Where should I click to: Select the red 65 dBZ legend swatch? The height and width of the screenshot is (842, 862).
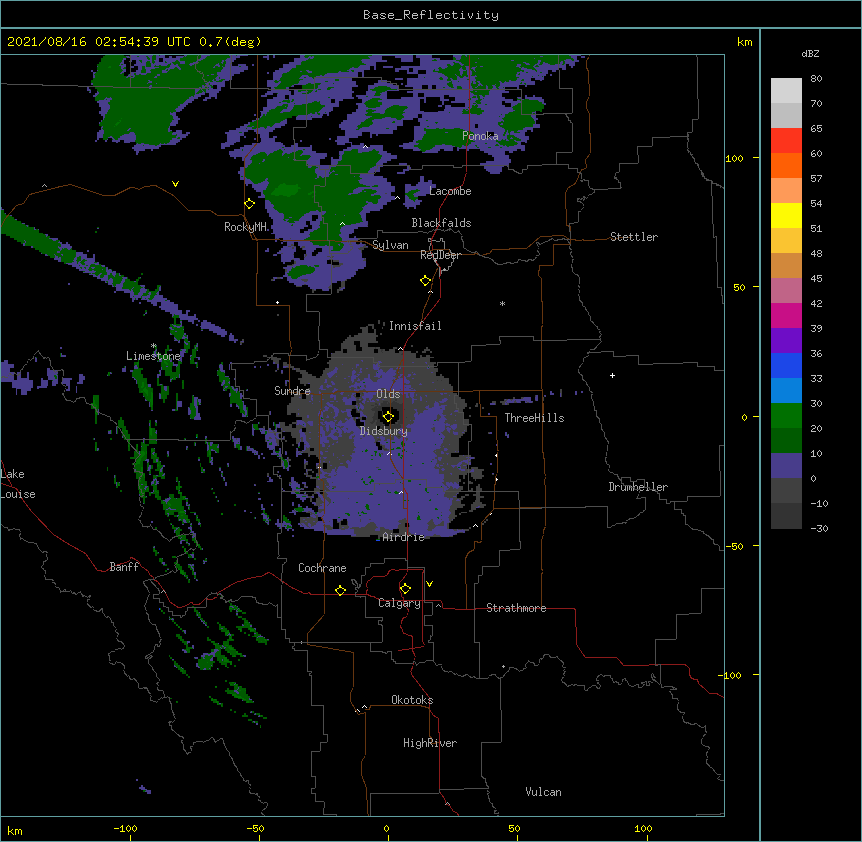[x=786, y=141]
